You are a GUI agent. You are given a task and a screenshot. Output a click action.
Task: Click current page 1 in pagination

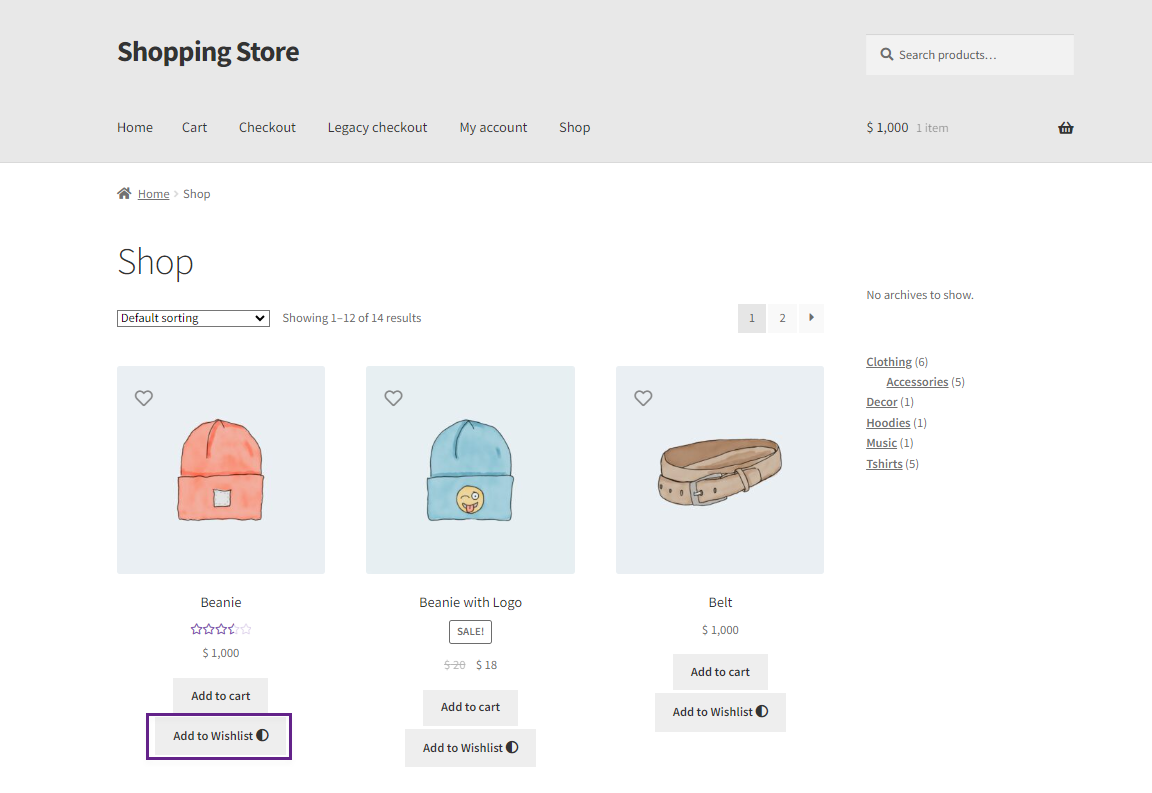point(752,318)
